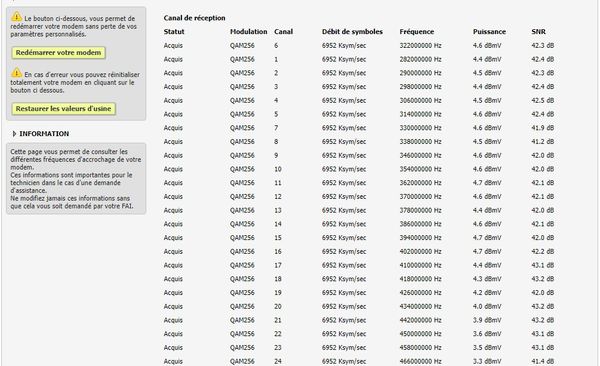Click SNR 41.2 dB on channel 8 row
This screenshot has width=600, height=366.
click(543, 142)
